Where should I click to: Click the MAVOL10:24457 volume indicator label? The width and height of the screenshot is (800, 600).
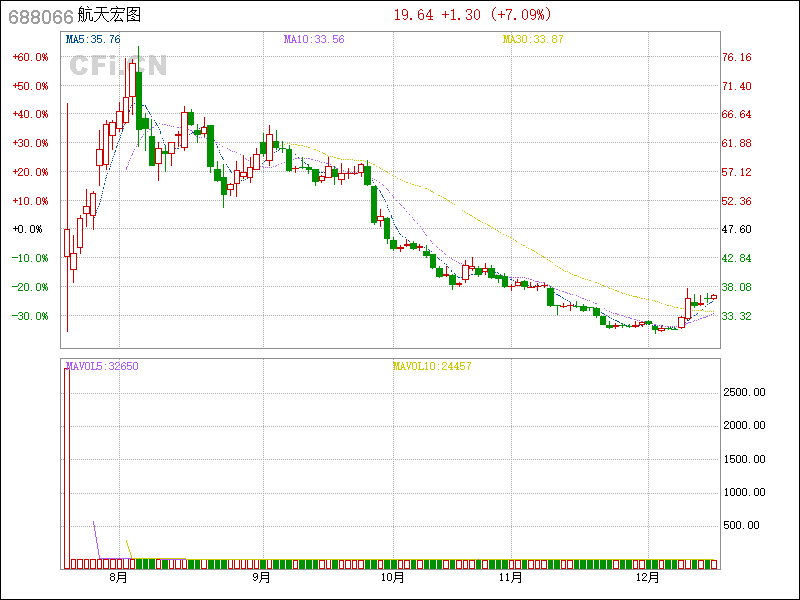(x=431, y=366)
